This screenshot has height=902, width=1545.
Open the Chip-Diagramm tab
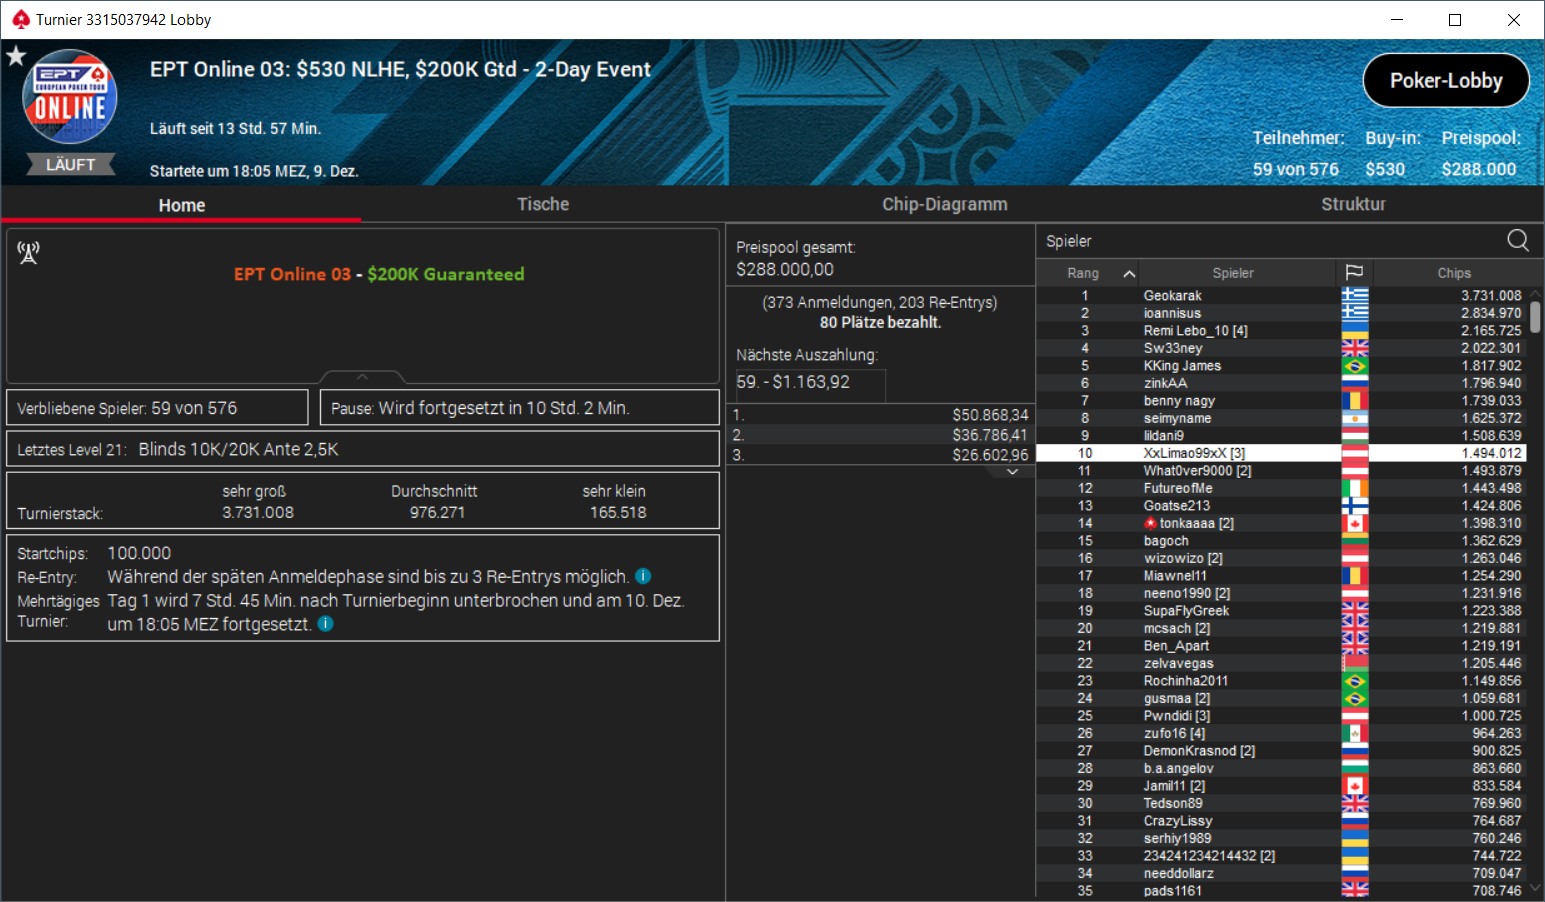(x=944, y=204)
